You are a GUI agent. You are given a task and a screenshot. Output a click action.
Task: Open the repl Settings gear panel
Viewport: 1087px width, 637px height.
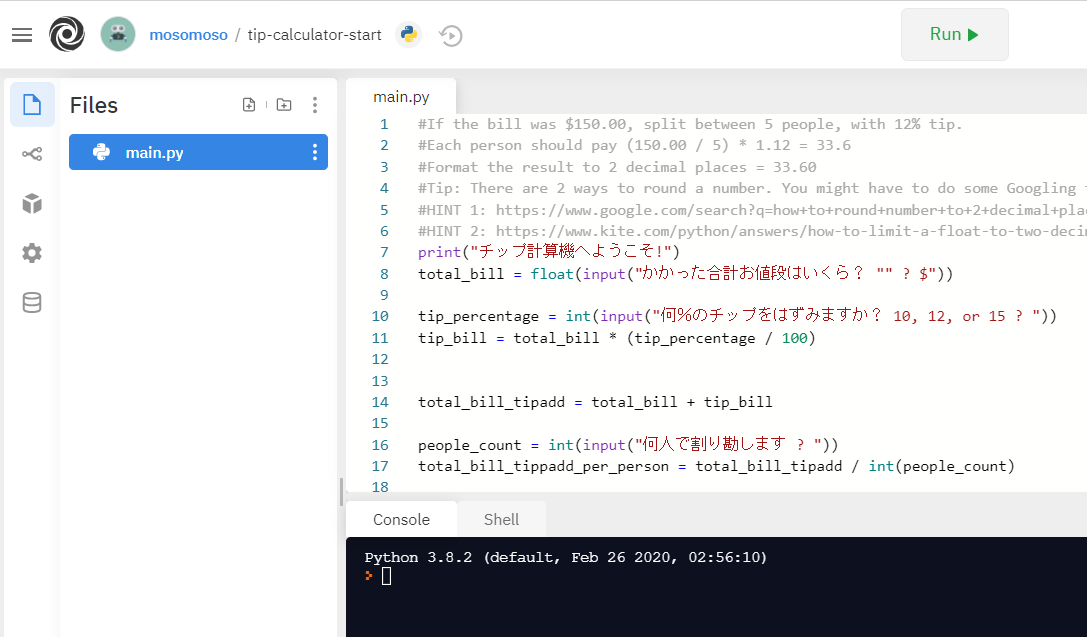[x=31, y=253]
